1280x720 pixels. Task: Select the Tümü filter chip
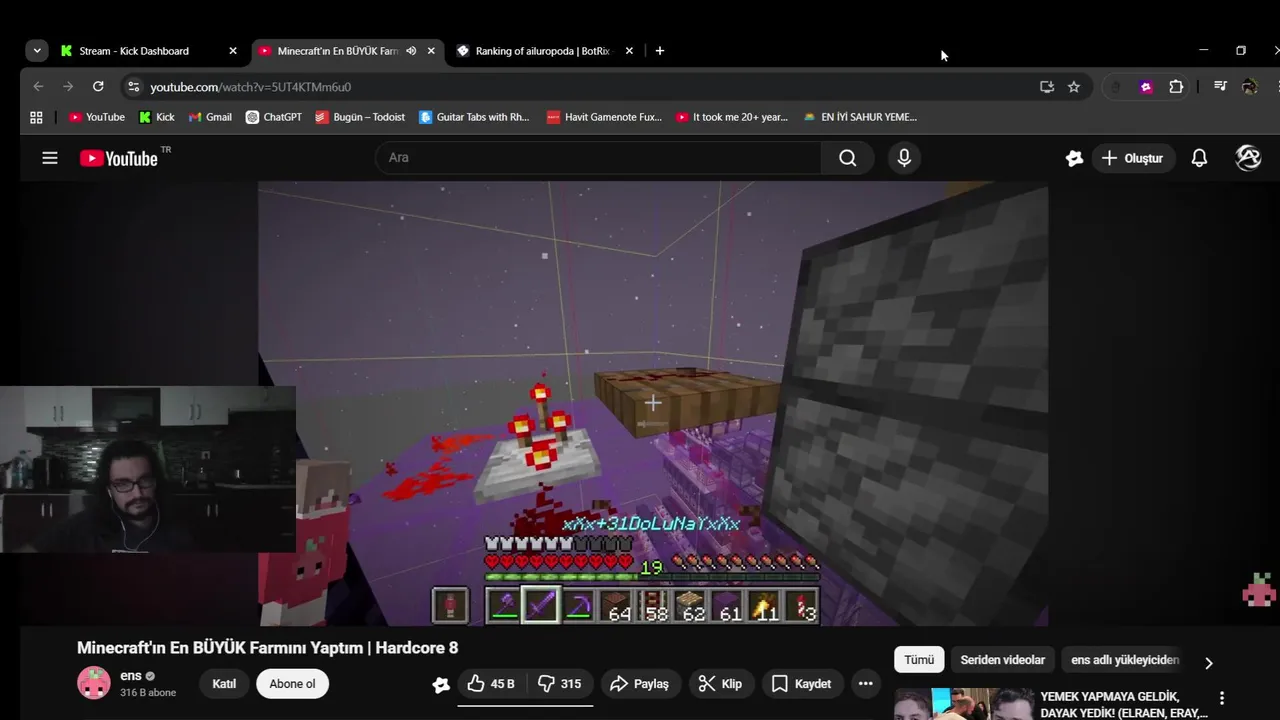coord(919,660)
